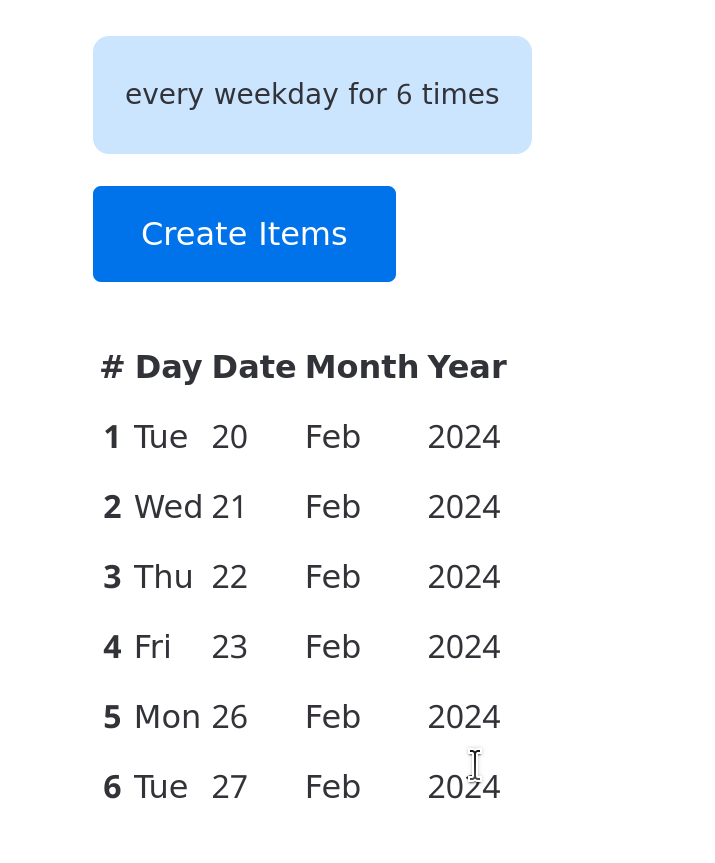Image resolution: width=715 pixels, height=863 pixels.
Task: Select the Wed day cell
Action: point(168,508)
